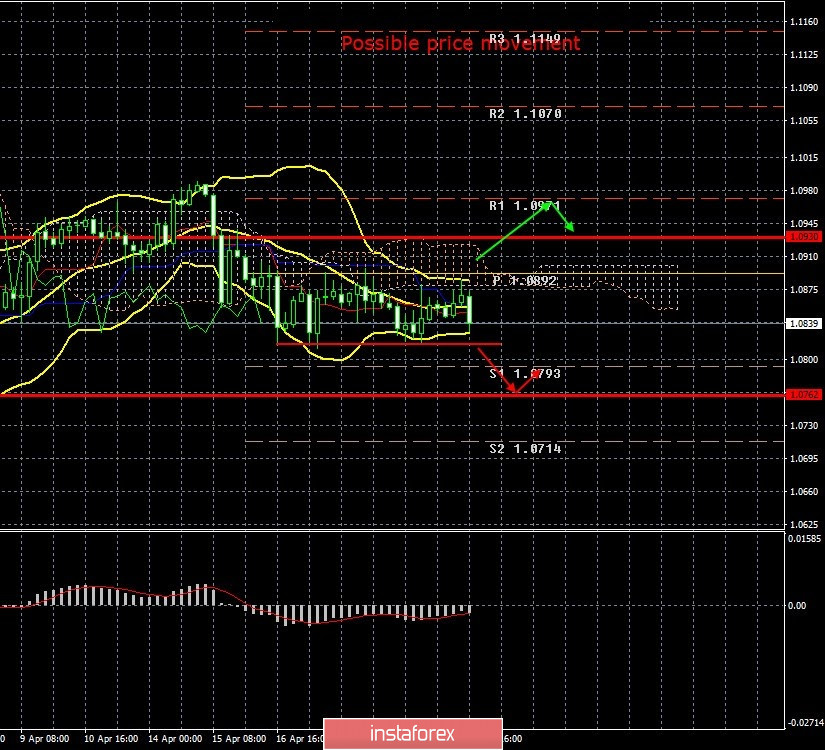The height and width of the screenshot is (750, 825).
Task: Click the 1.0910 price axis value
Action: click(804, 257)
